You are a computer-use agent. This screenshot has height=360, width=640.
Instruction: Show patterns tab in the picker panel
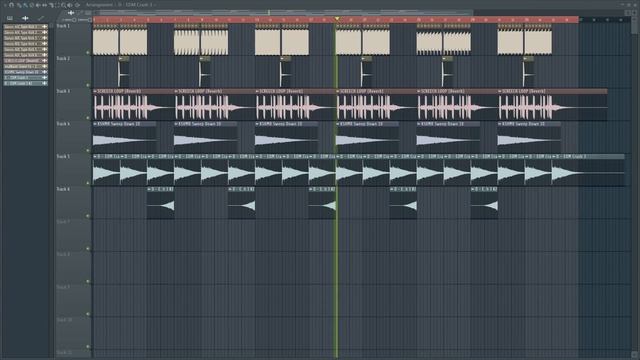tap(10, 18)
